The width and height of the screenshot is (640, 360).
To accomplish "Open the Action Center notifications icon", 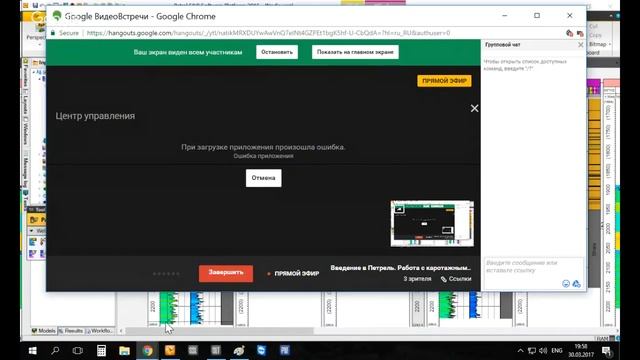I will 607,351.
